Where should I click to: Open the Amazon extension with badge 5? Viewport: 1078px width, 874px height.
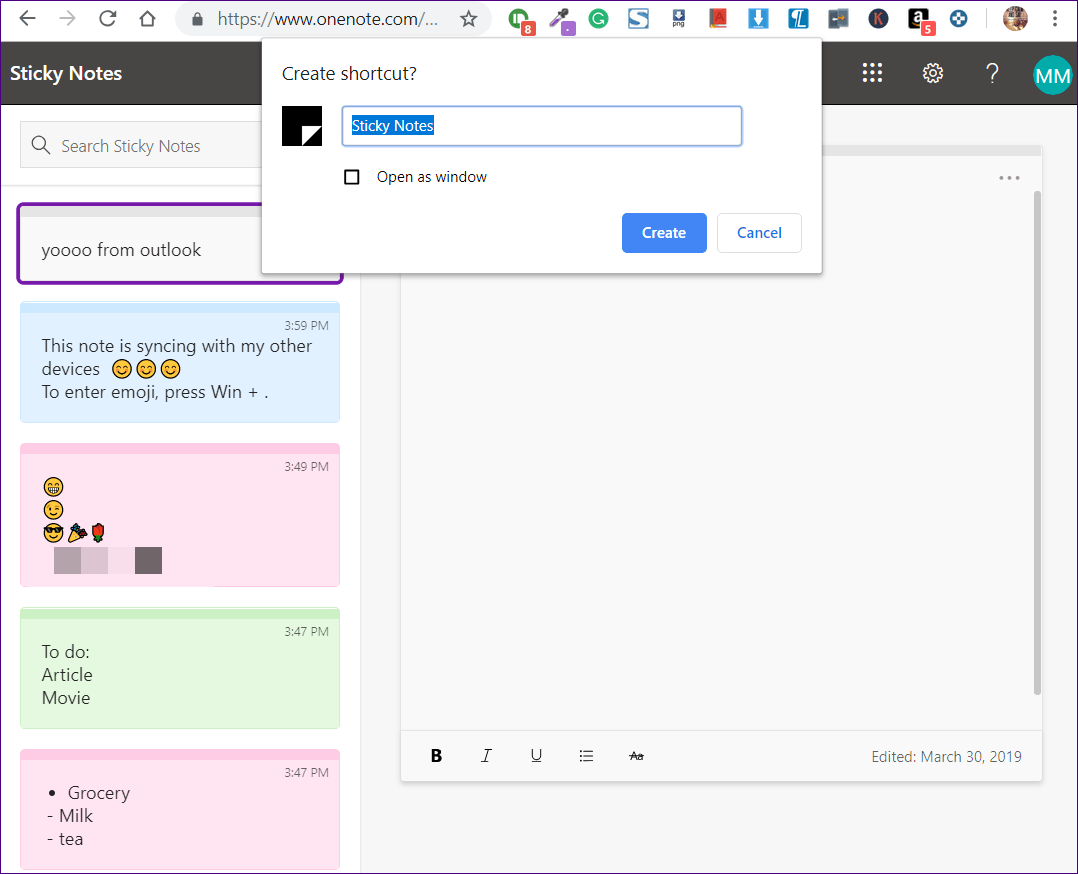pos(920,19)
